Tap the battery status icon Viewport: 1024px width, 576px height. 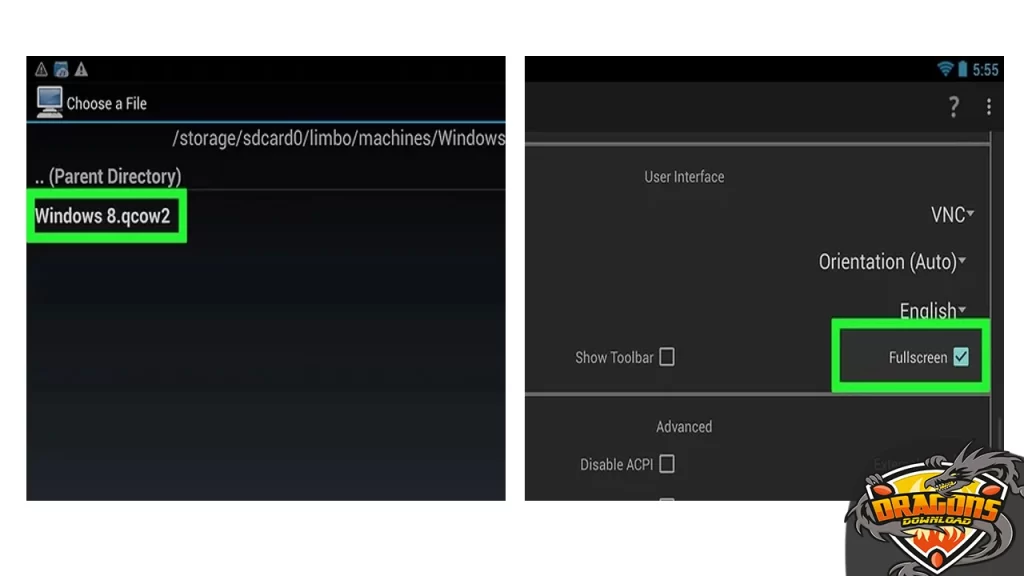tap(963, 69)
